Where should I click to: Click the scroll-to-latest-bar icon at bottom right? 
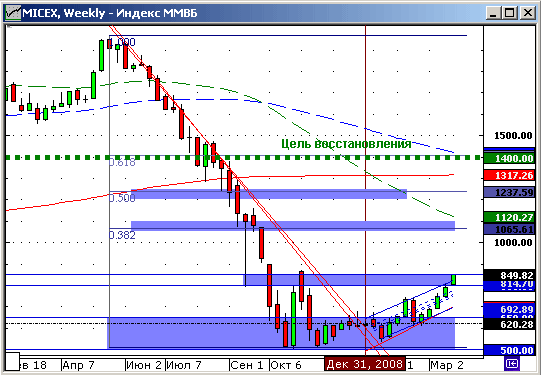pyautogui.click(x=511, y=364)
